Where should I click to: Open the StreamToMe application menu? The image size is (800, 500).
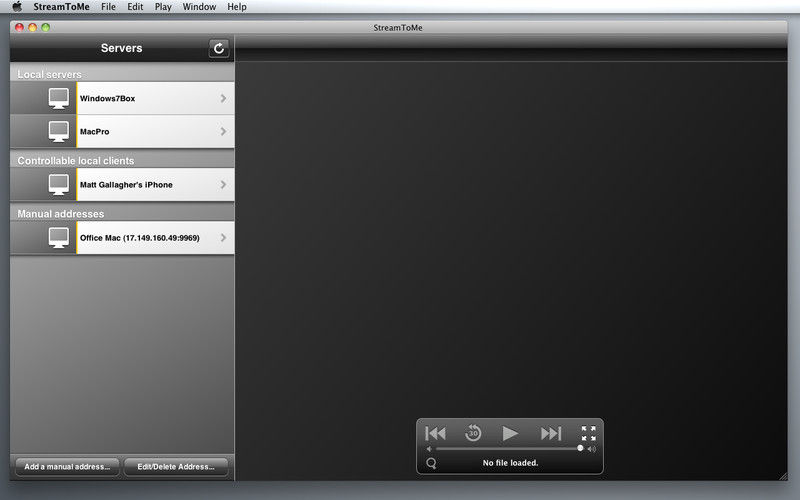coord(61,7)
